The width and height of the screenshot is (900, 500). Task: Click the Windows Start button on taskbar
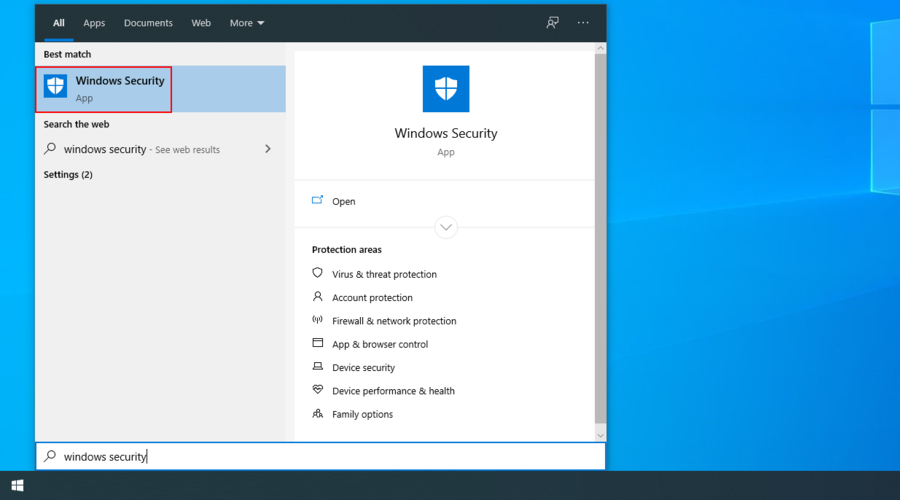click(x=17, y=486)
